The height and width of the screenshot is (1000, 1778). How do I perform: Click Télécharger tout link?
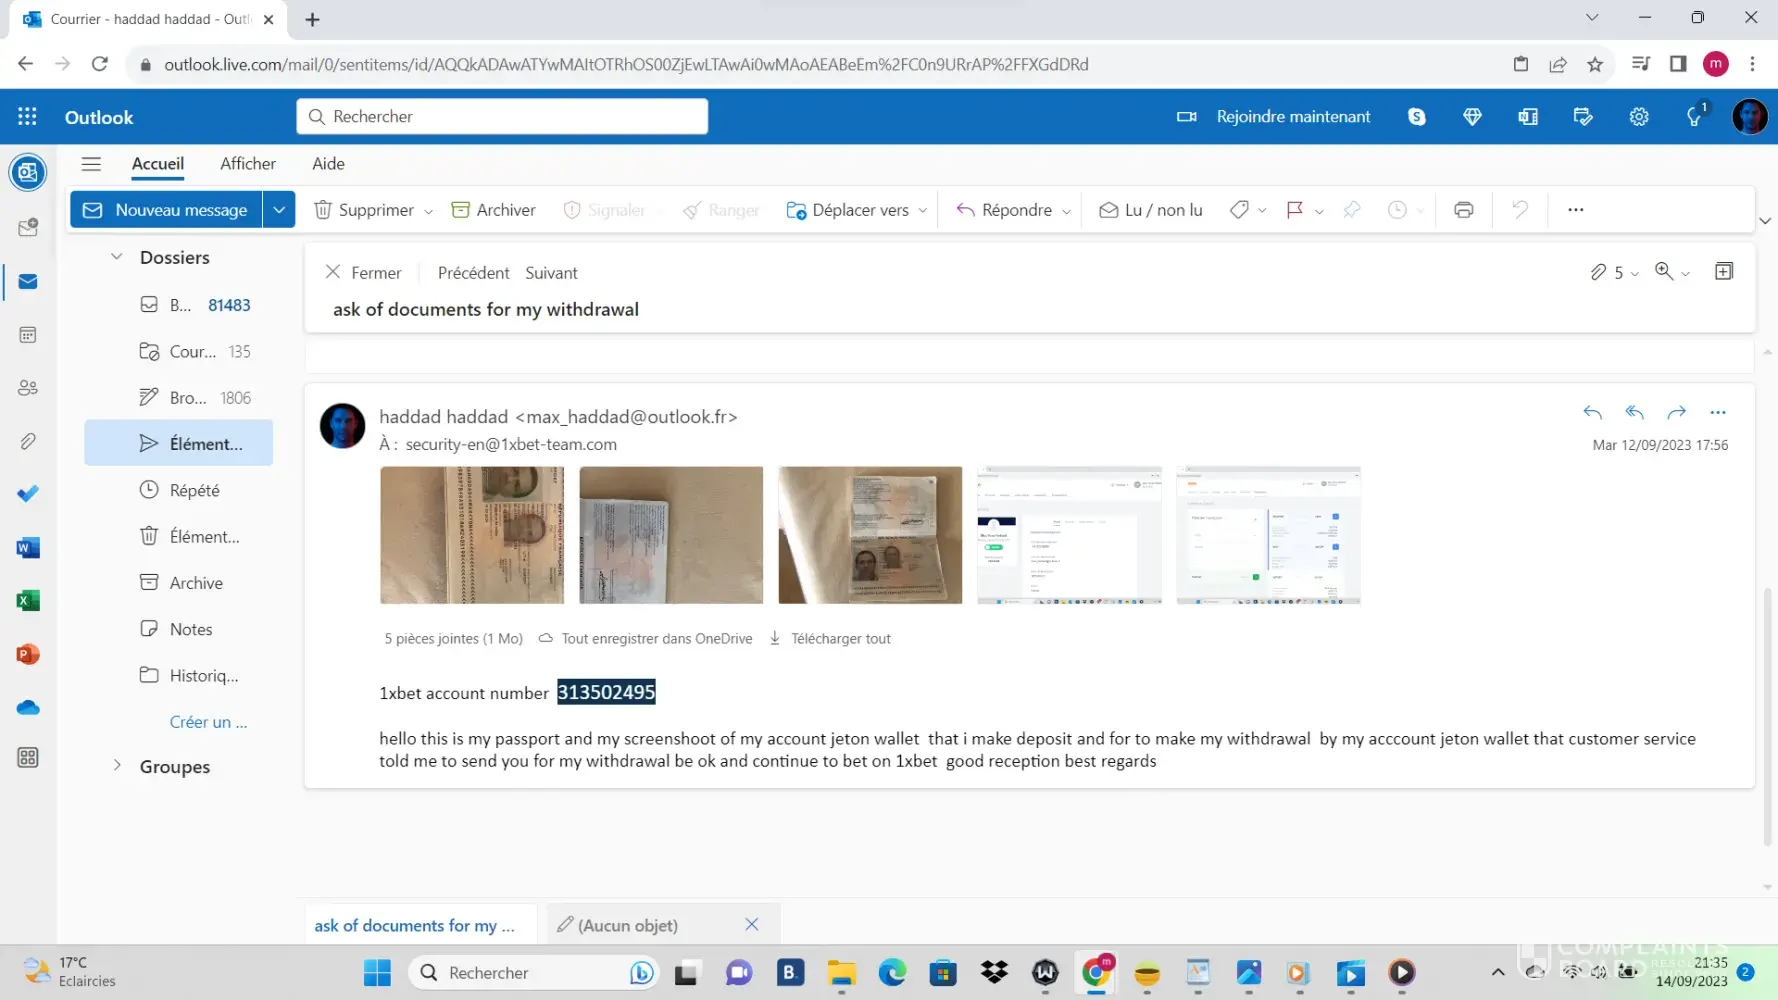839,639
